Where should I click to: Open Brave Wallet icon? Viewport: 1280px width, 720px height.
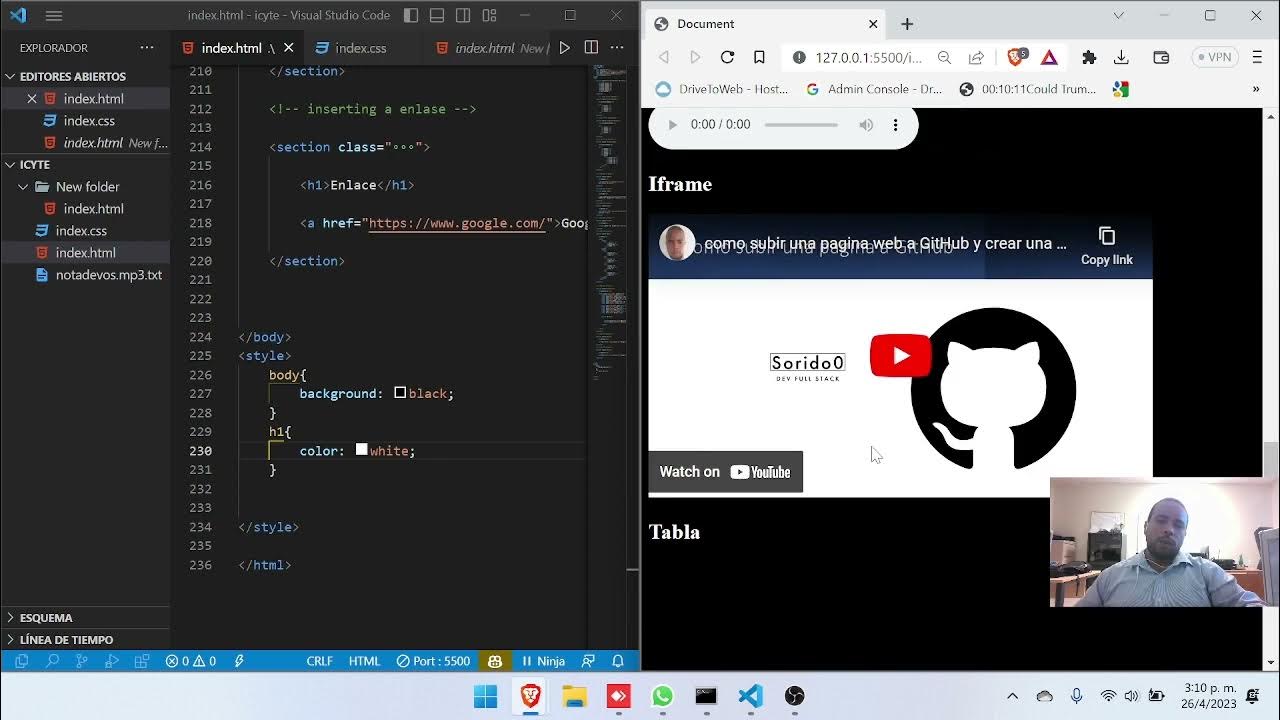coord(1161,58)
